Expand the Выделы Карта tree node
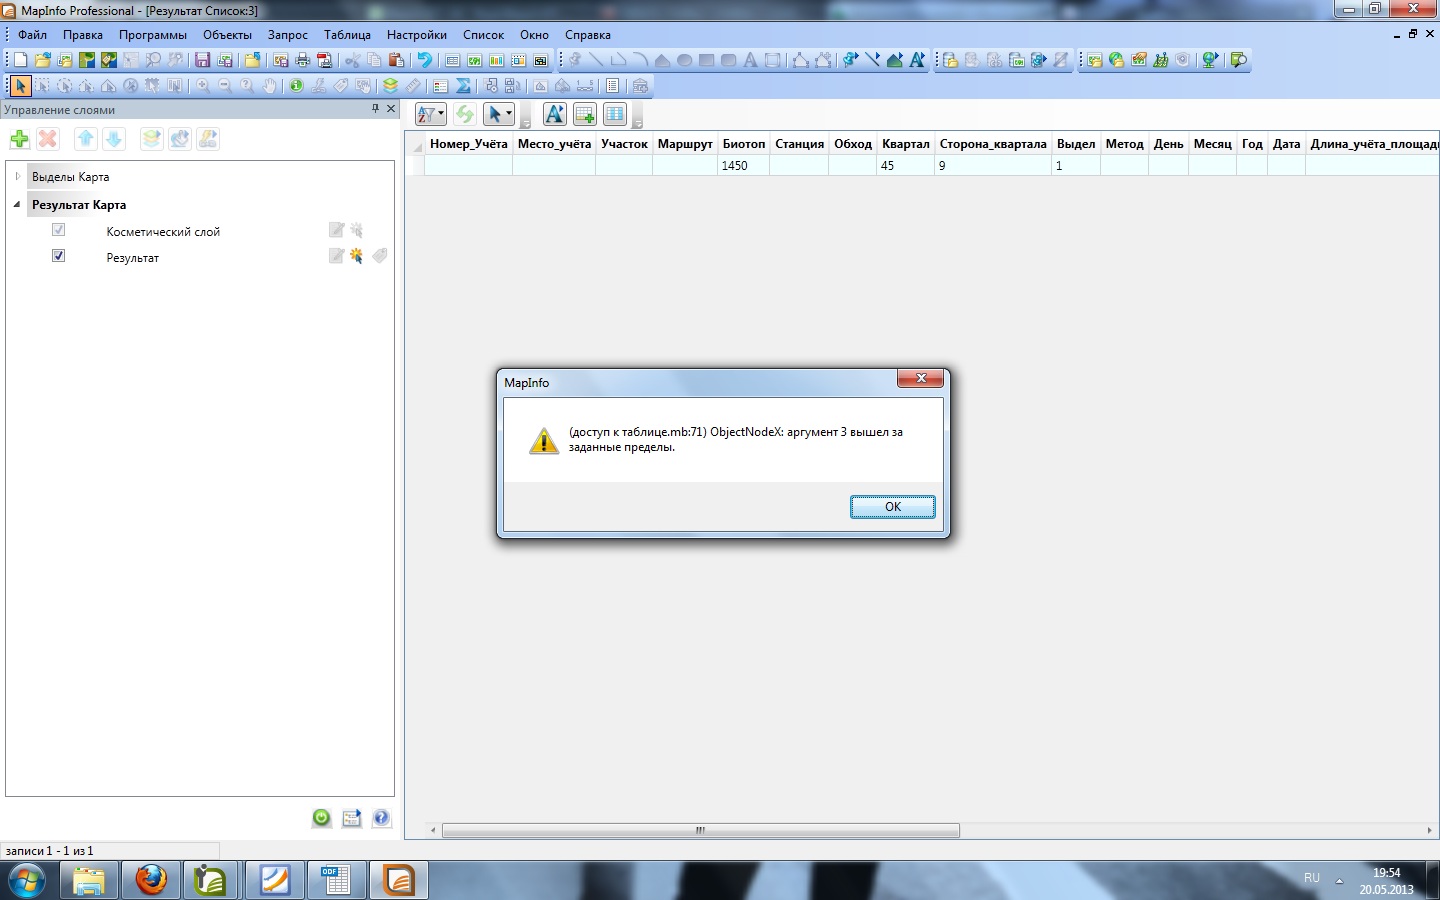Screen dimensions: 1440x900 [x=17, y=177]
